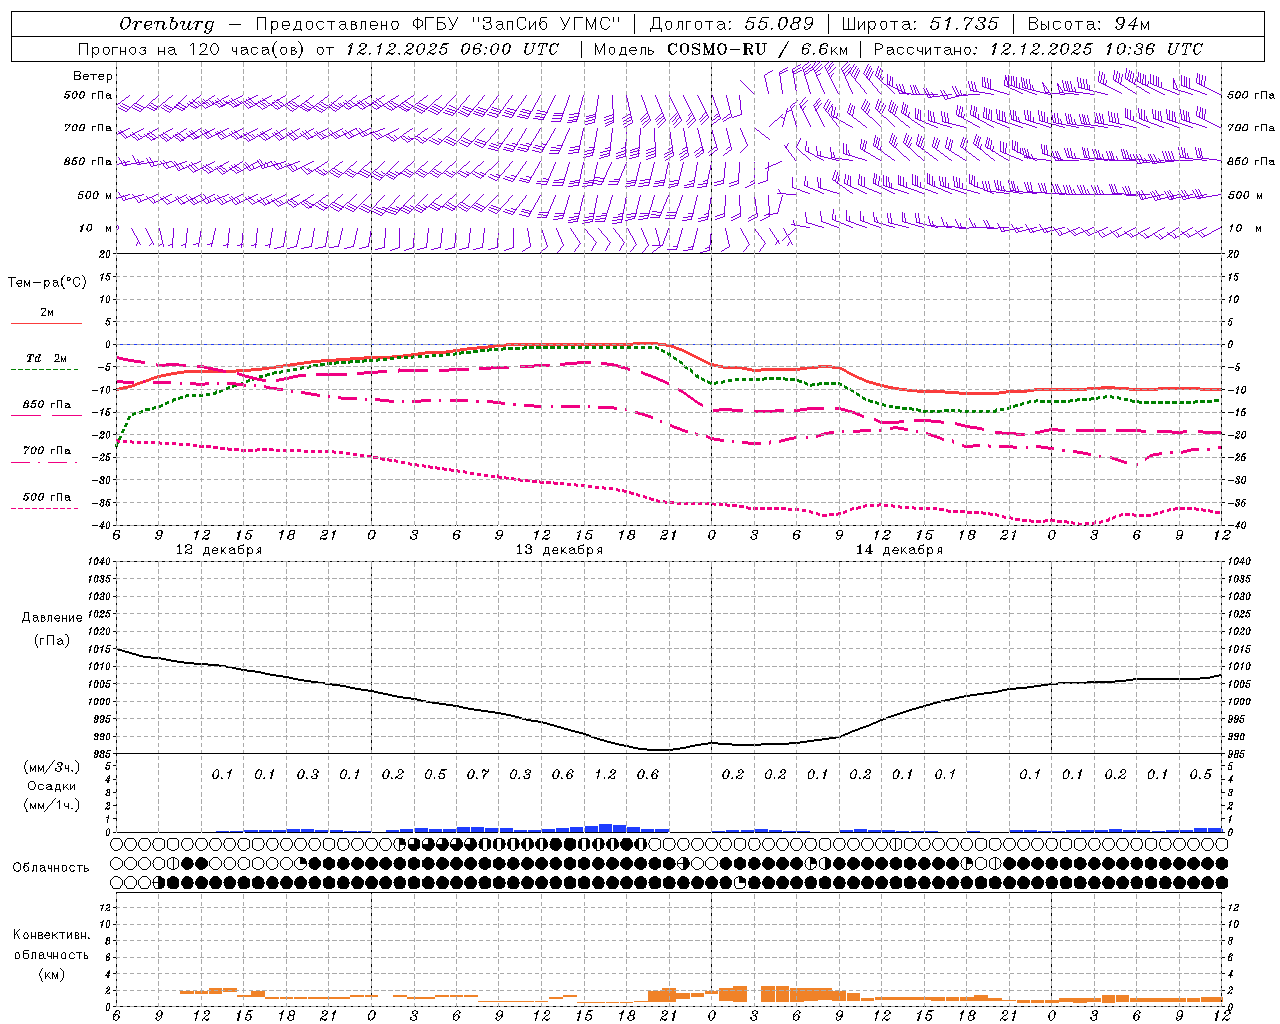Click the 'Ветер' wind panel label
Image resolution: width=1280 pixels, height=1024 pixels.
tap(93, 76)
